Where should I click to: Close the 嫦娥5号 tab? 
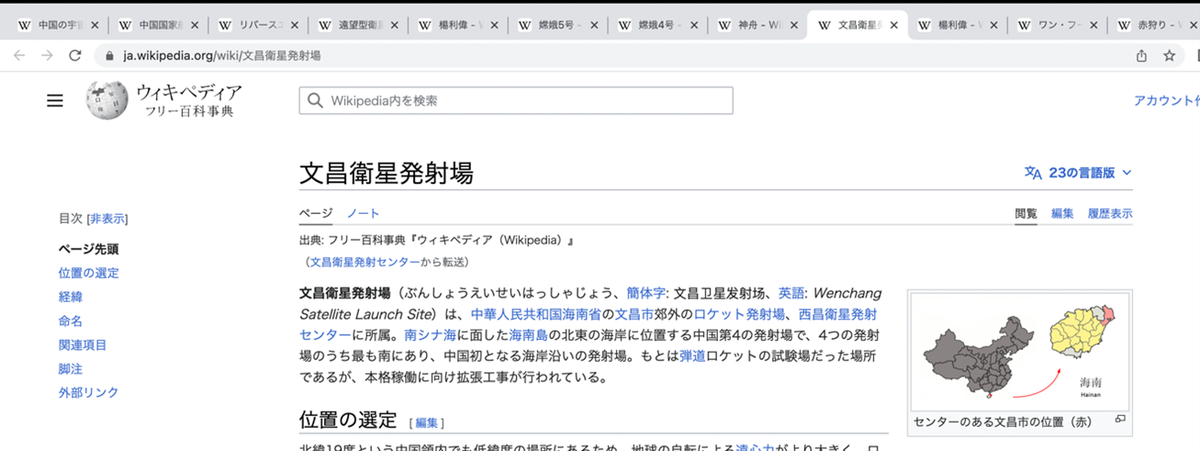pyautogui.click(x=593, y=25)
